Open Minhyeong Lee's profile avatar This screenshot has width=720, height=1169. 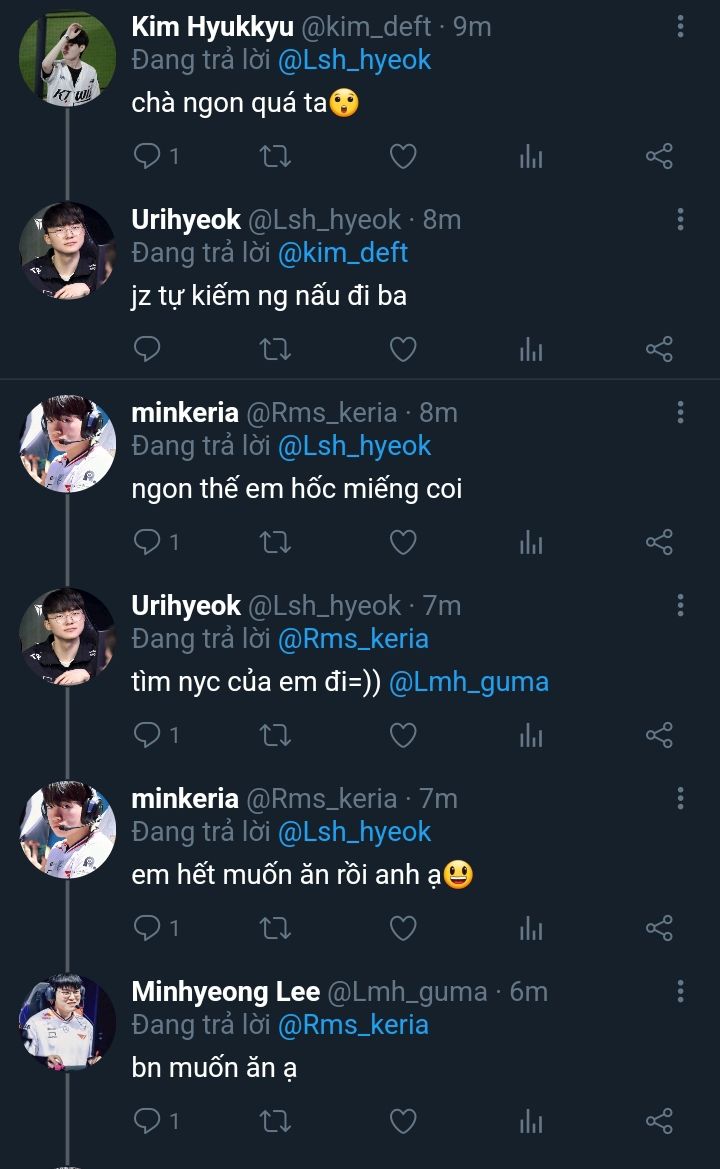click(x=67, y=1023)
